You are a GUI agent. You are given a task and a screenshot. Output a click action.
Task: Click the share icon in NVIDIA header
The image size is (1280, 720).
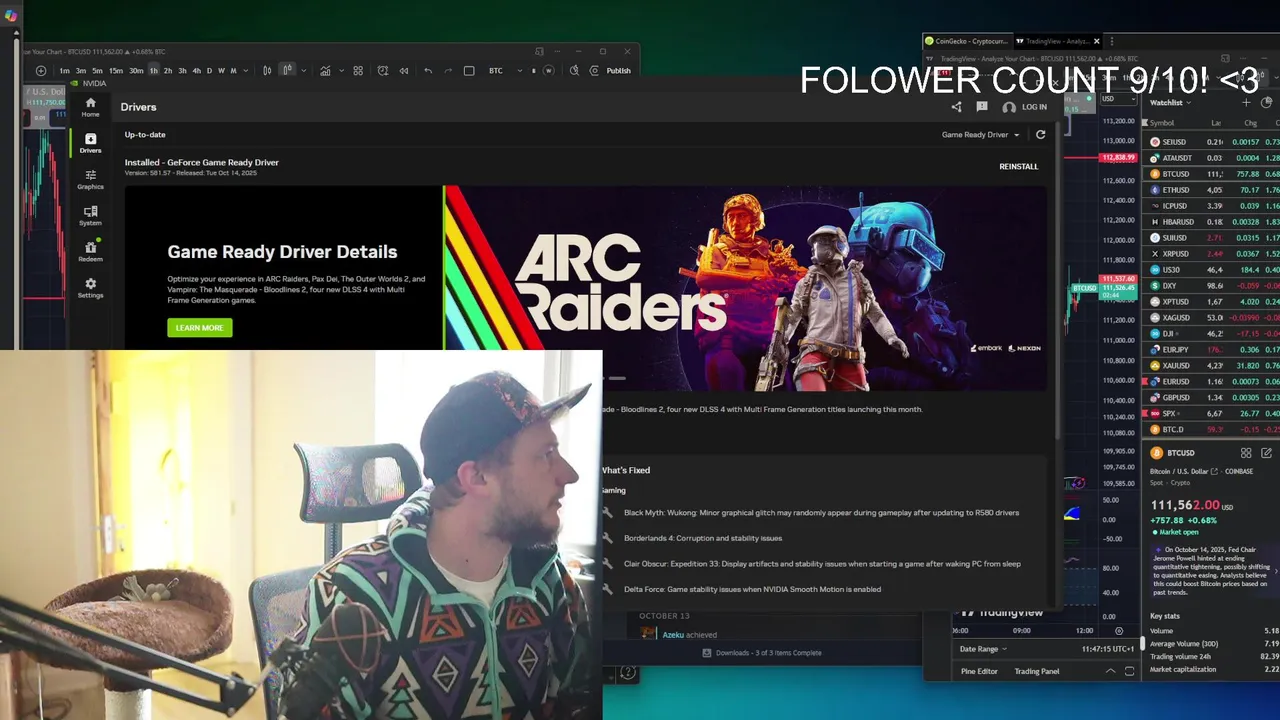(x=956, y=107)
